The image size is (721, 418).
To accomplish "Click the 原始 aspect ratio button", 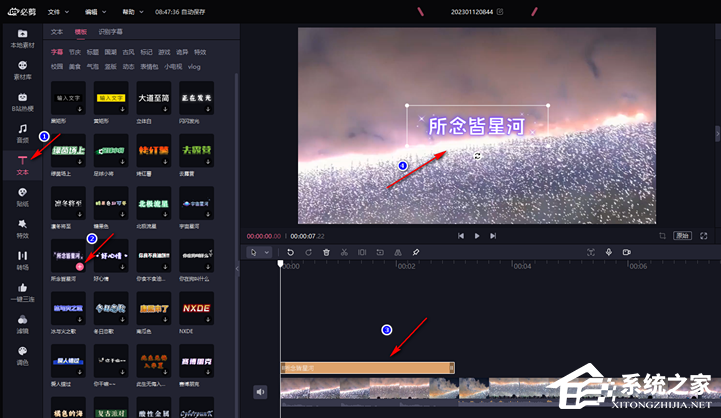I will coord(682,236).
